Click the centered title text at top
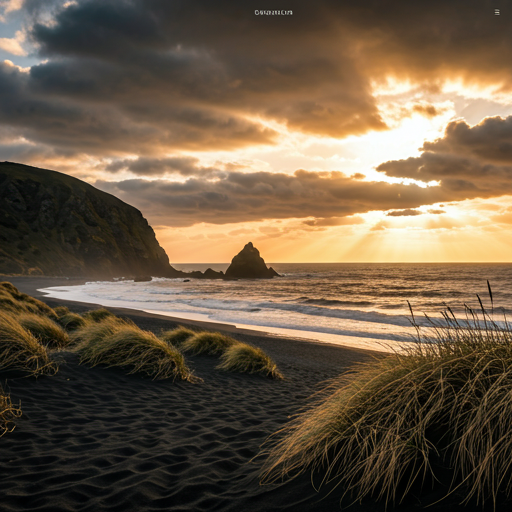 point(273,13)
